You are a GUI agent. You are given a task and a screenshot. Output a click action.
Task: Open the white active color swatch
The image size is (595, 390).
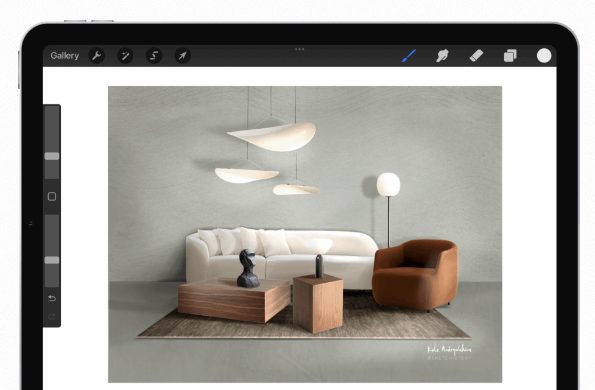click(x=544, y=55)
